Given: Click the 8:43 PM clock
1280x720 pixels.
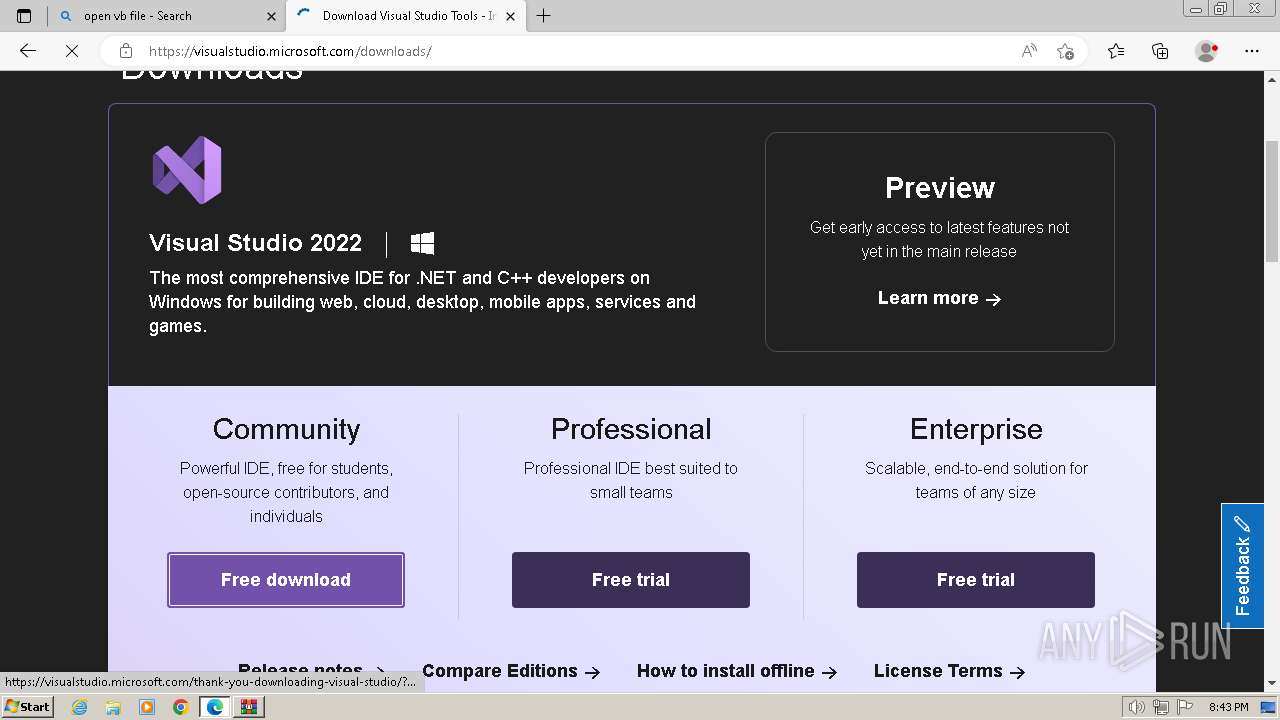Looking at the screenshot, I should (1229, 707).
